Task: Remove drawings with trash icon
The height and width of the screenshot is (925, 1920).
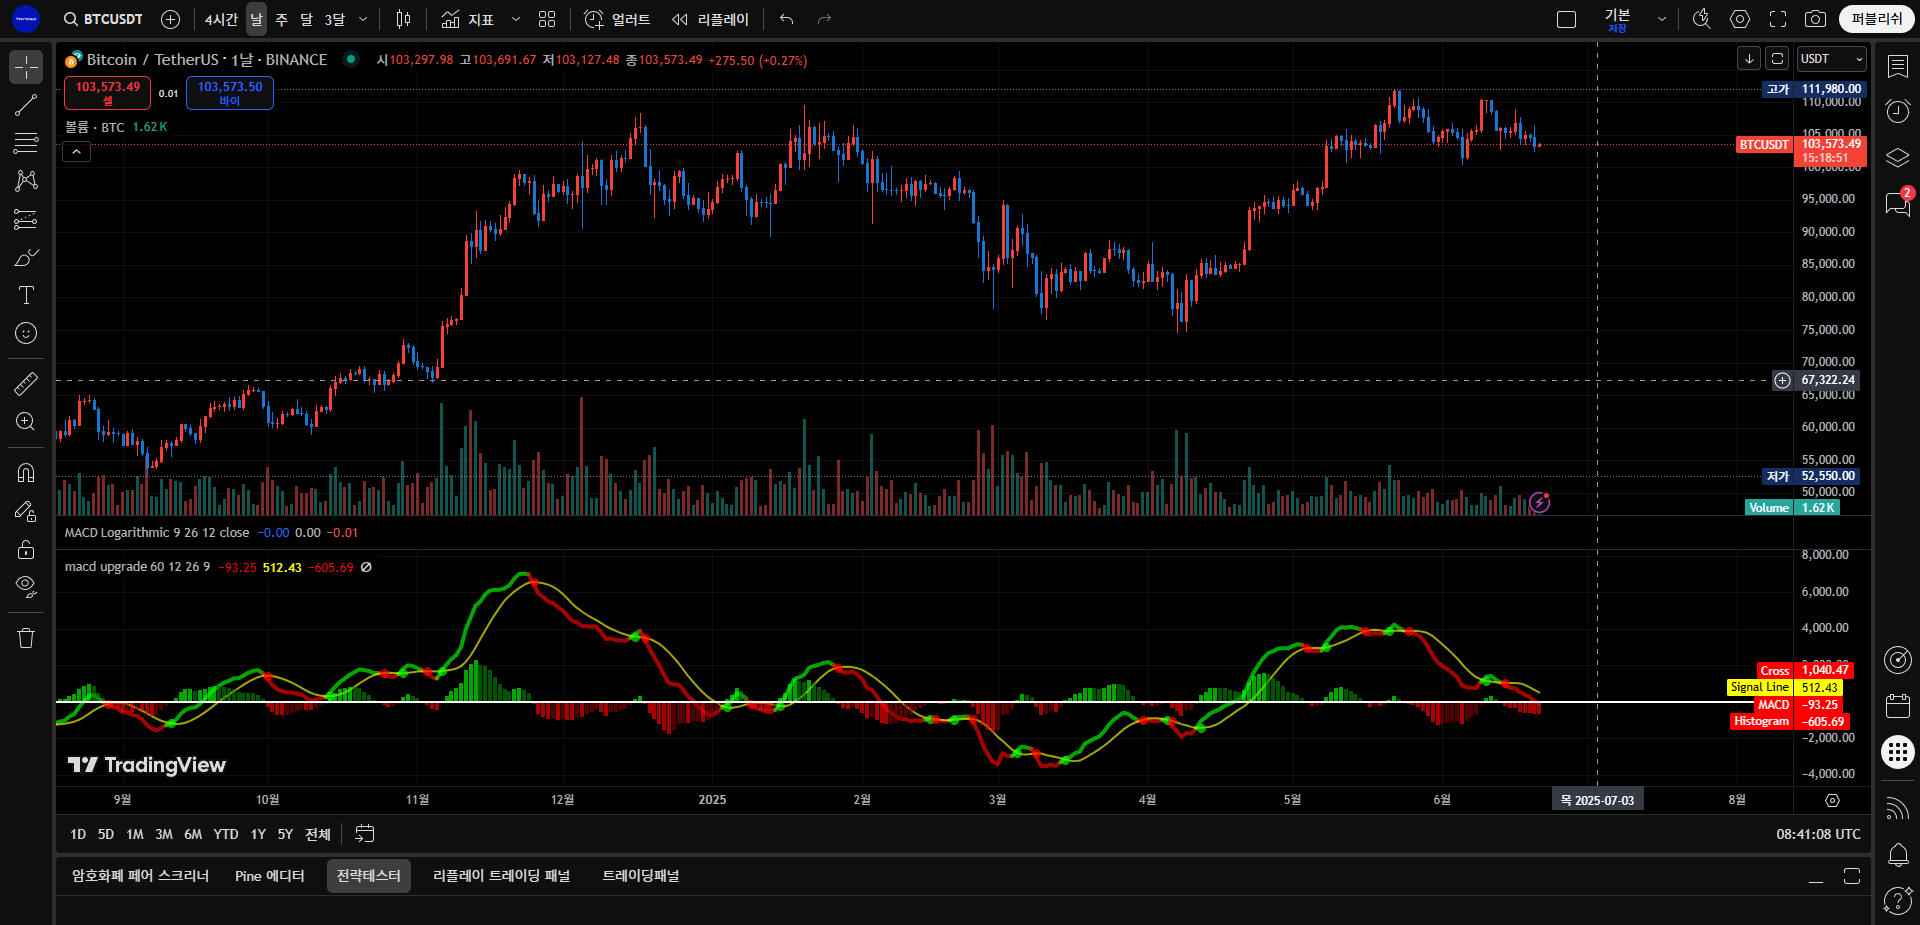Action: click(26, 637)
